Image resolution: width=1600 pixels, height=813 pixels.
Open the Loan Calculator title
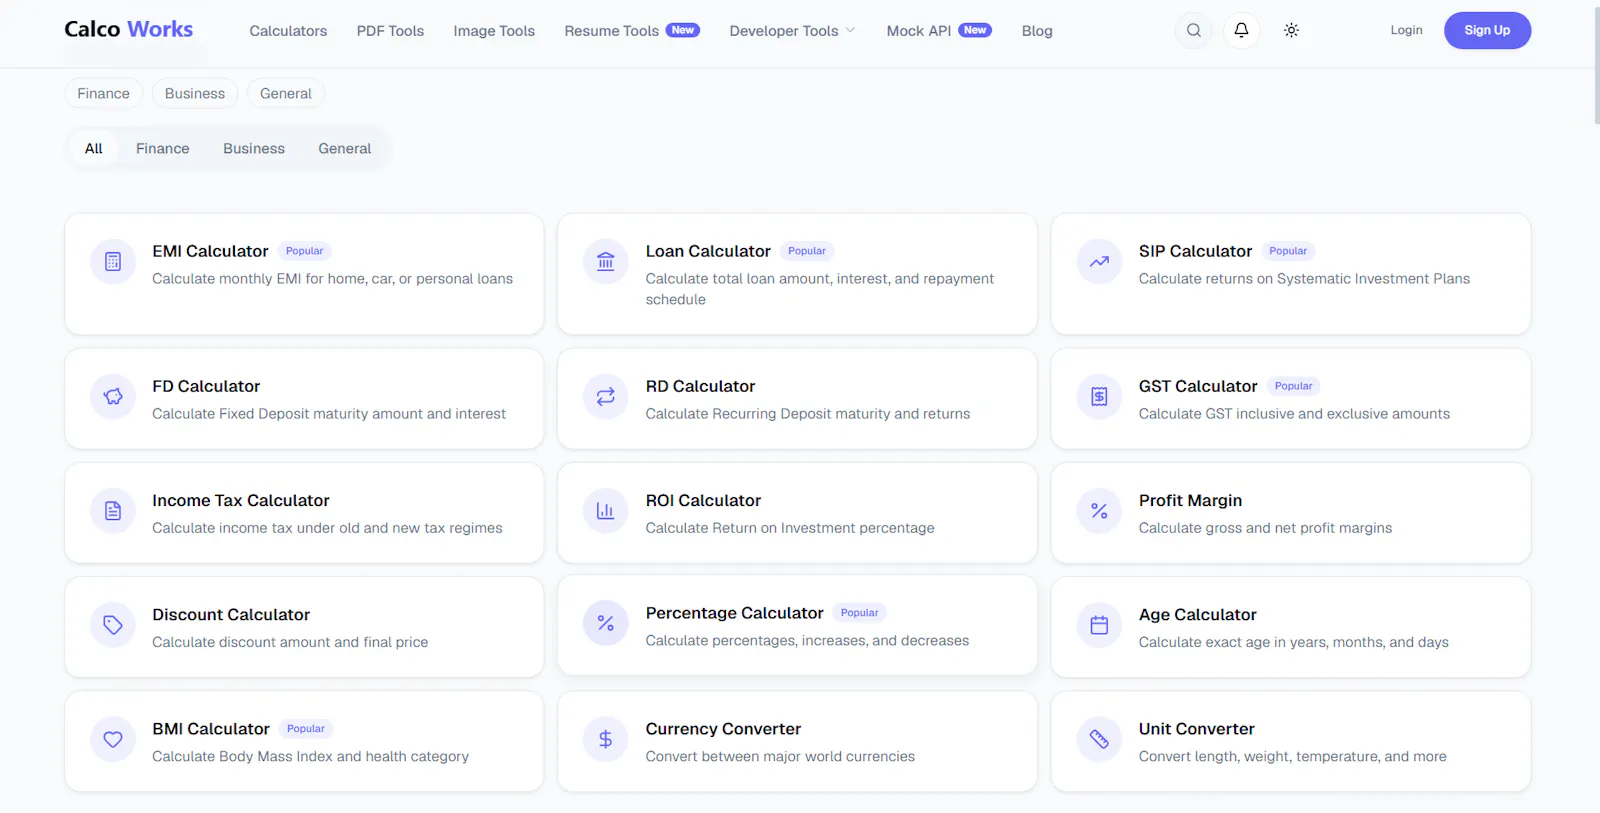708,251
